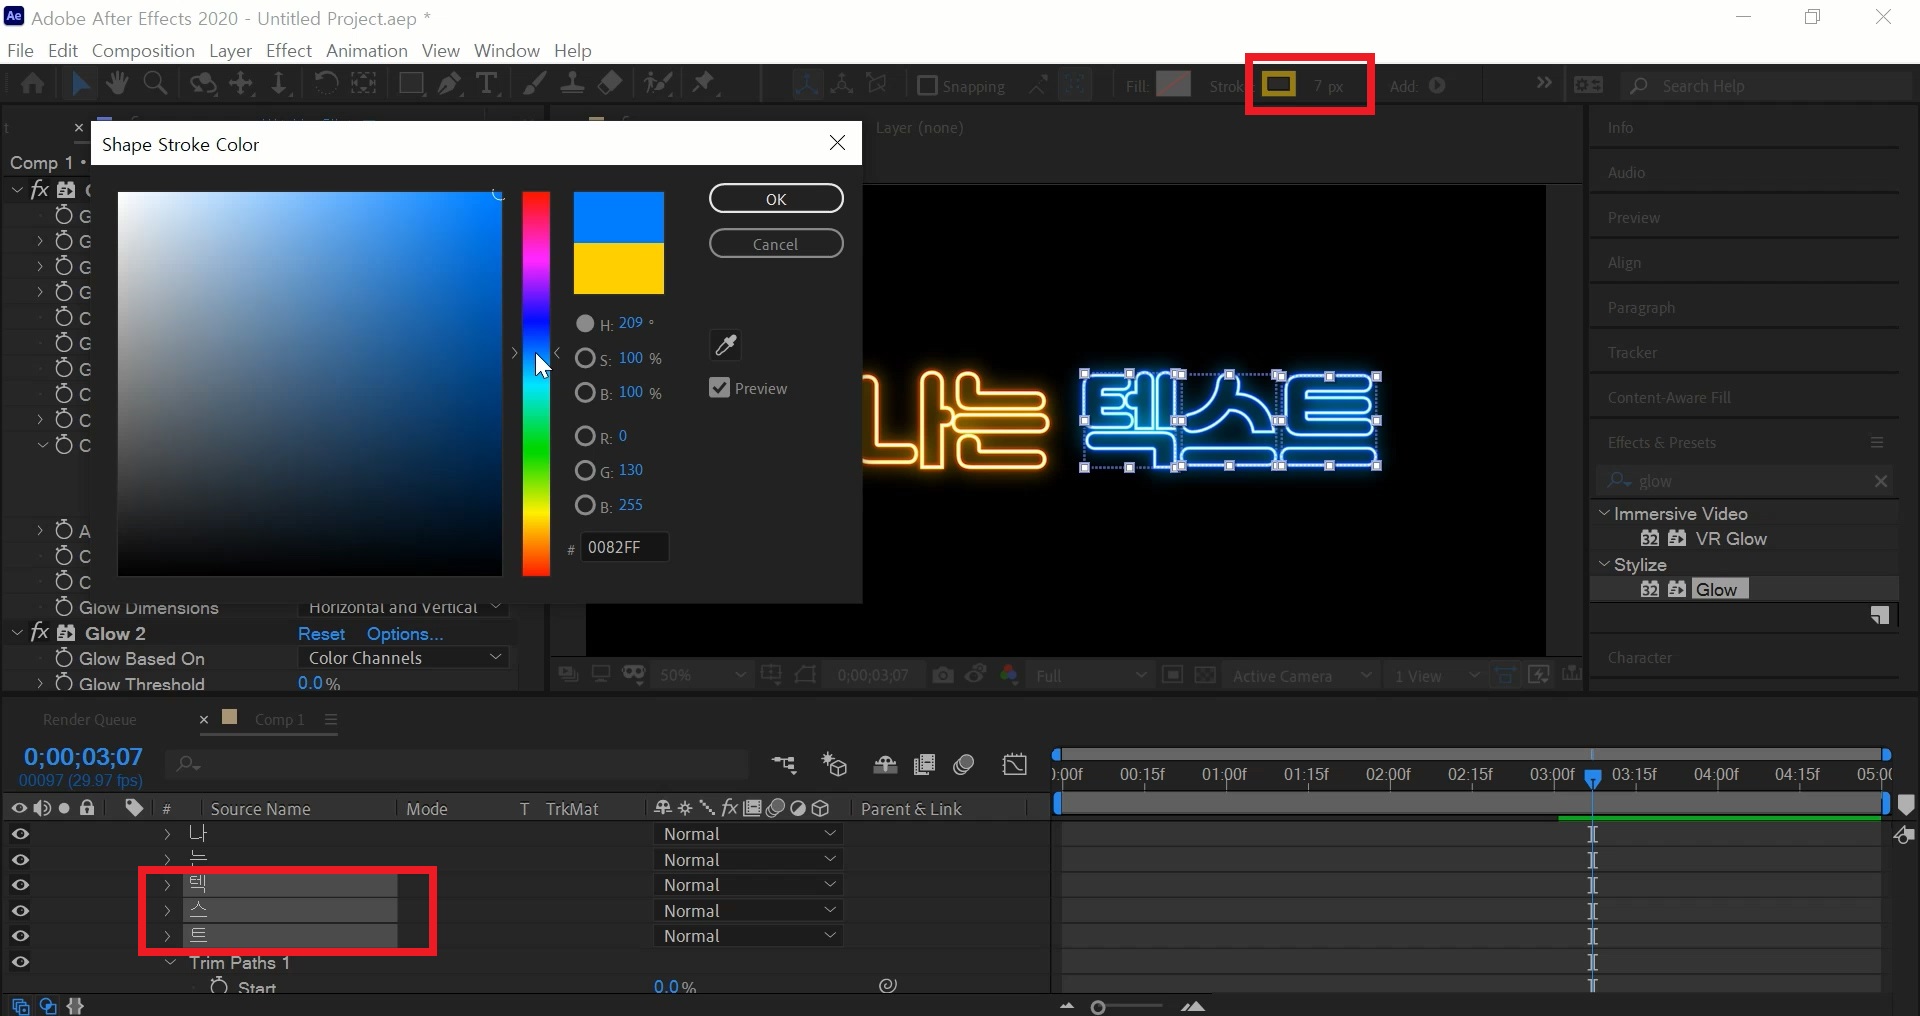The height and width of the screenshot is (1016, 1920).
Task: Click stopwatch next to Glow Threshold
Action: (x=64, y=683)
